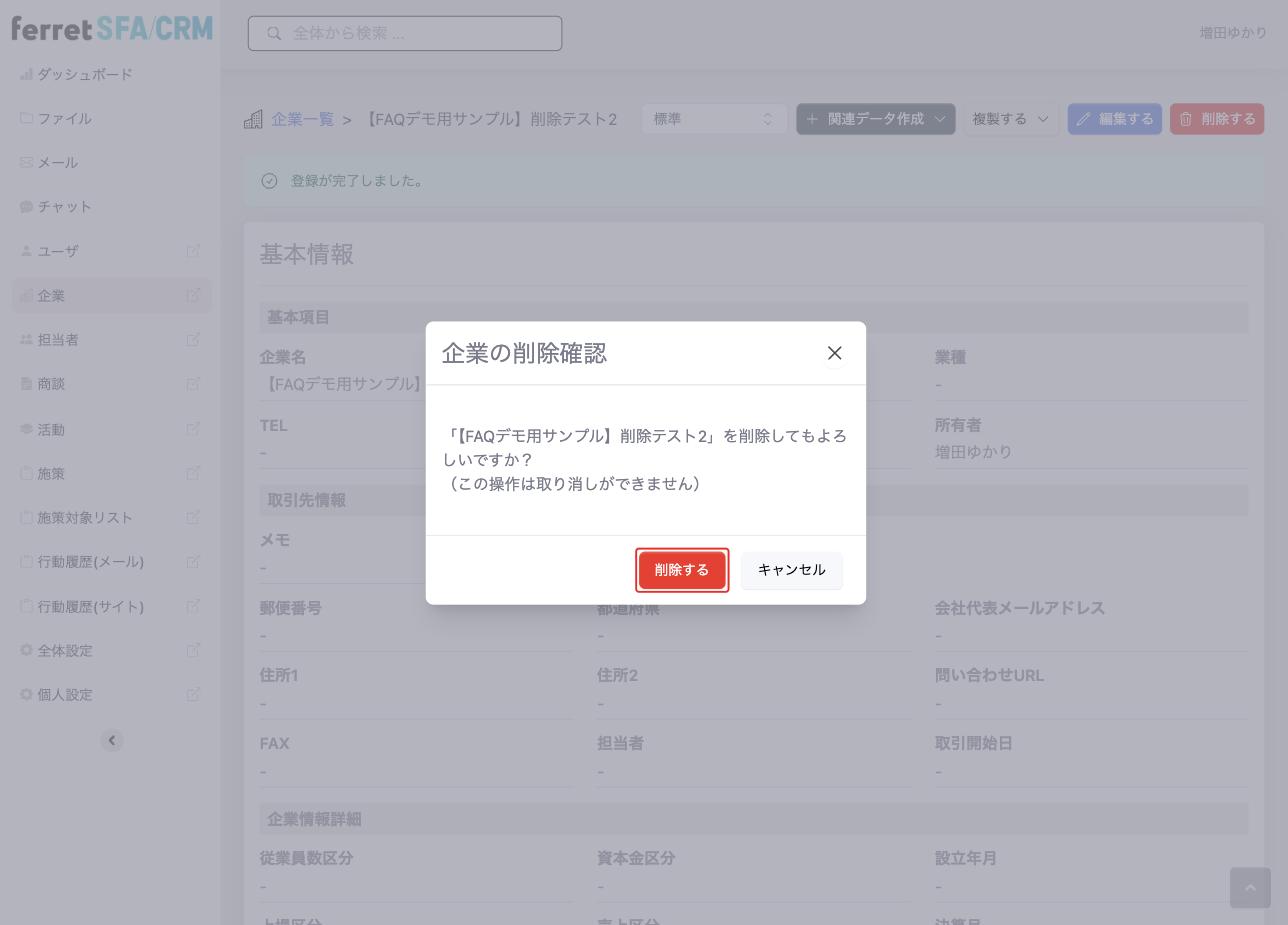The width and height of the screenshot is (1288, 925).
Task: Click the external link icon next to 施策
Action: (x=194, y=473)
